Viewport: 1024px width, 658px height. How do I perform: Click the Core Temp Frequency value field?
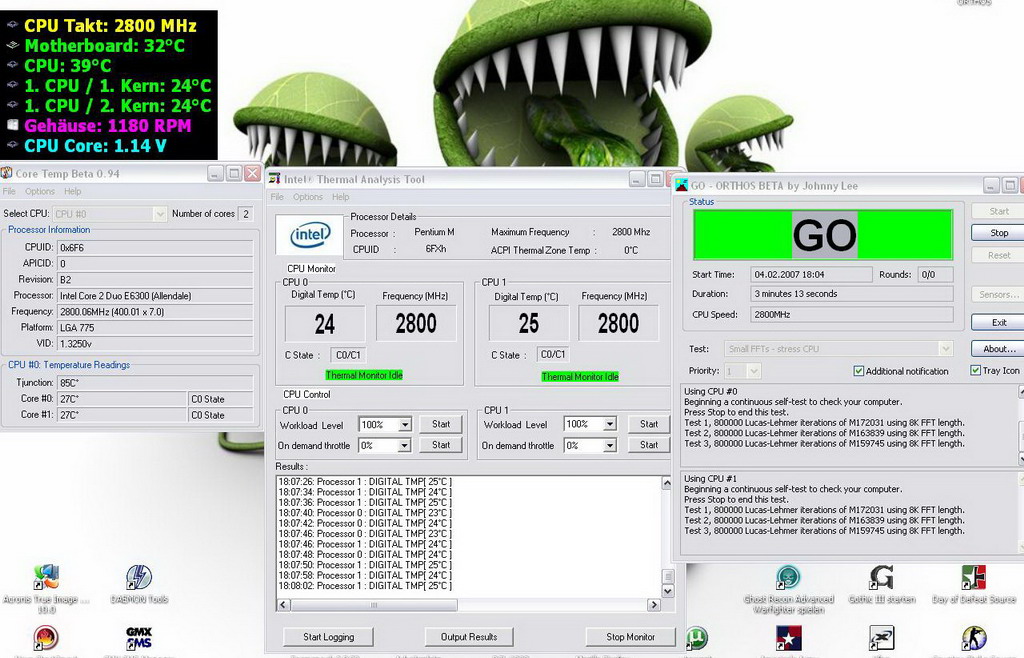(155, 312)
